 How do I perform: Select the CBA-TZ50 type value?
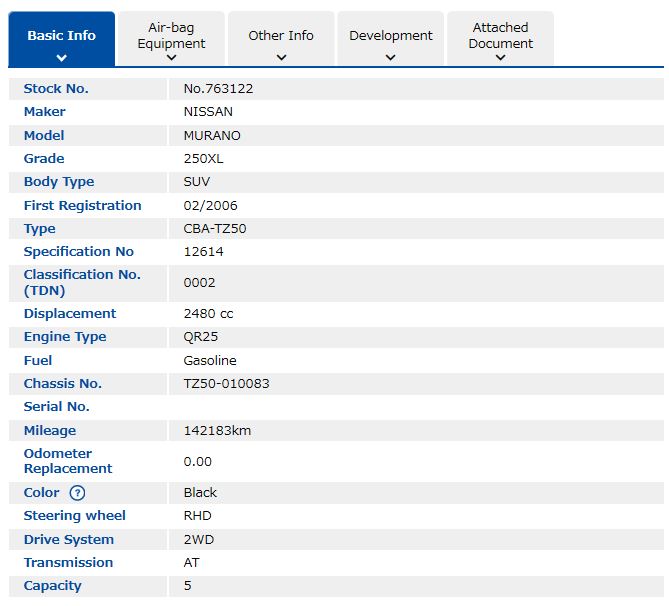[x=214, y=229]
